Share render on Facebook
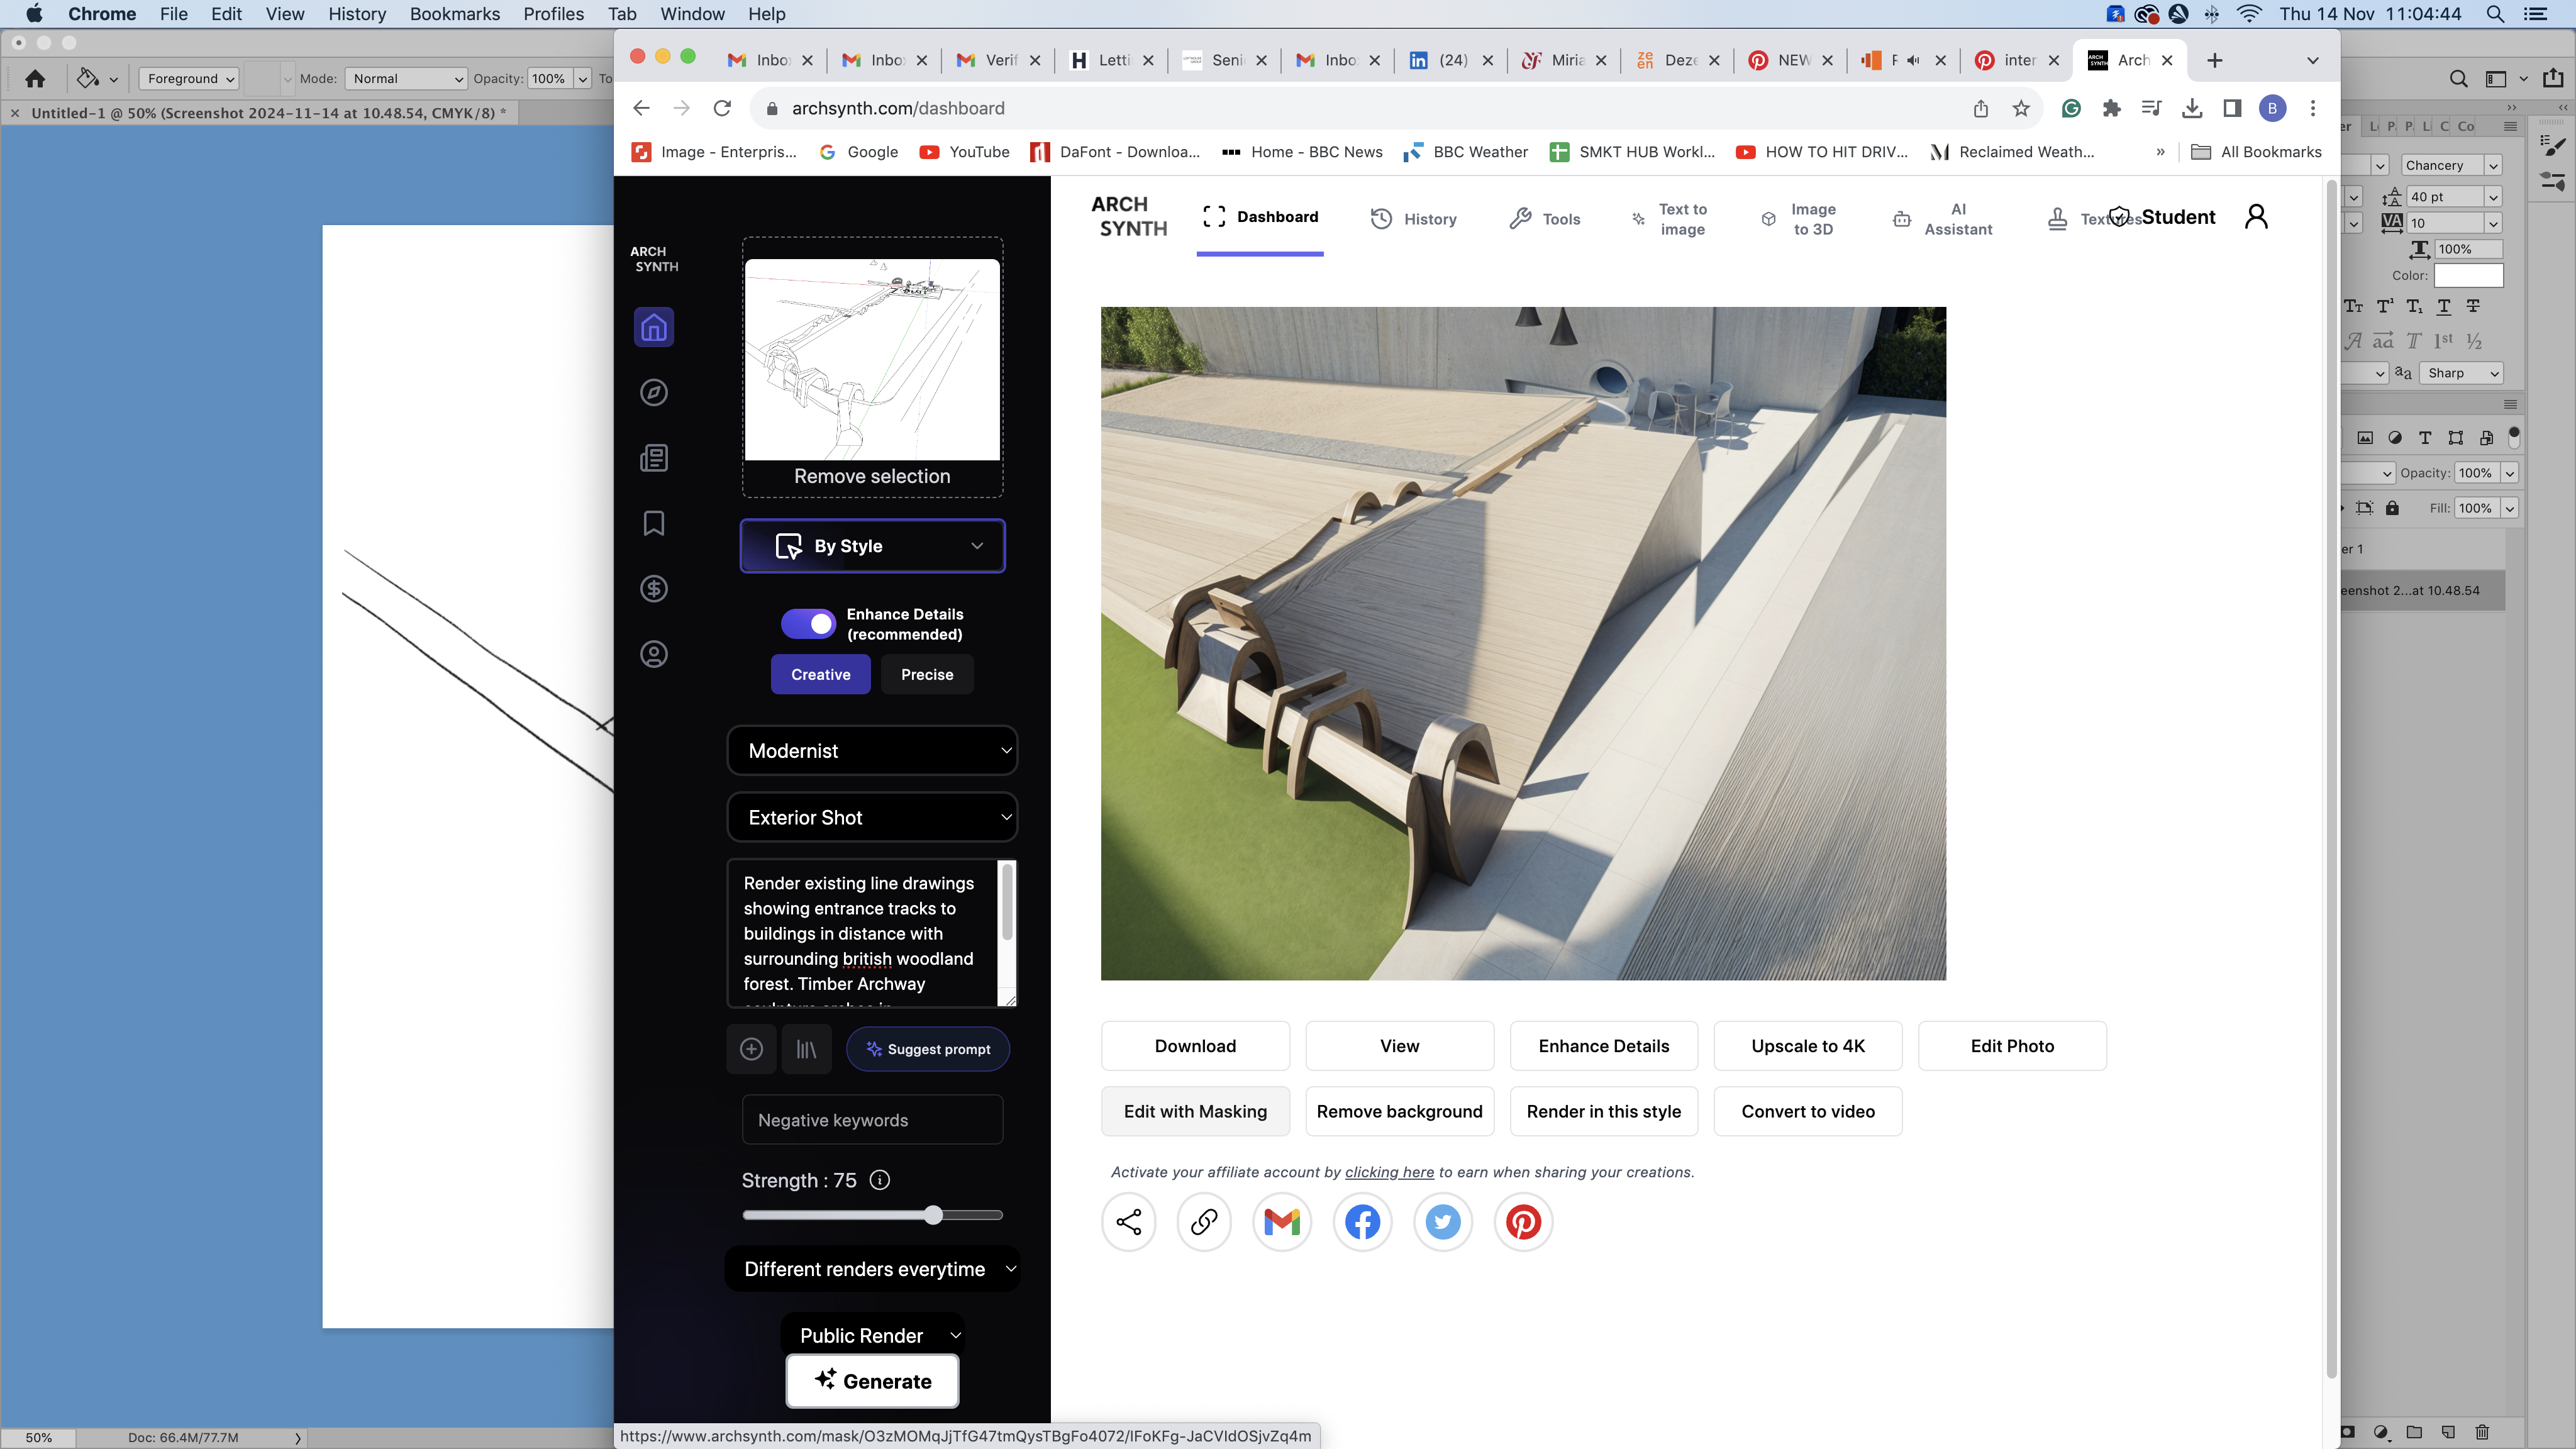Viewport: 2576px width, 1449px height. click(x=1362, y=1222)
